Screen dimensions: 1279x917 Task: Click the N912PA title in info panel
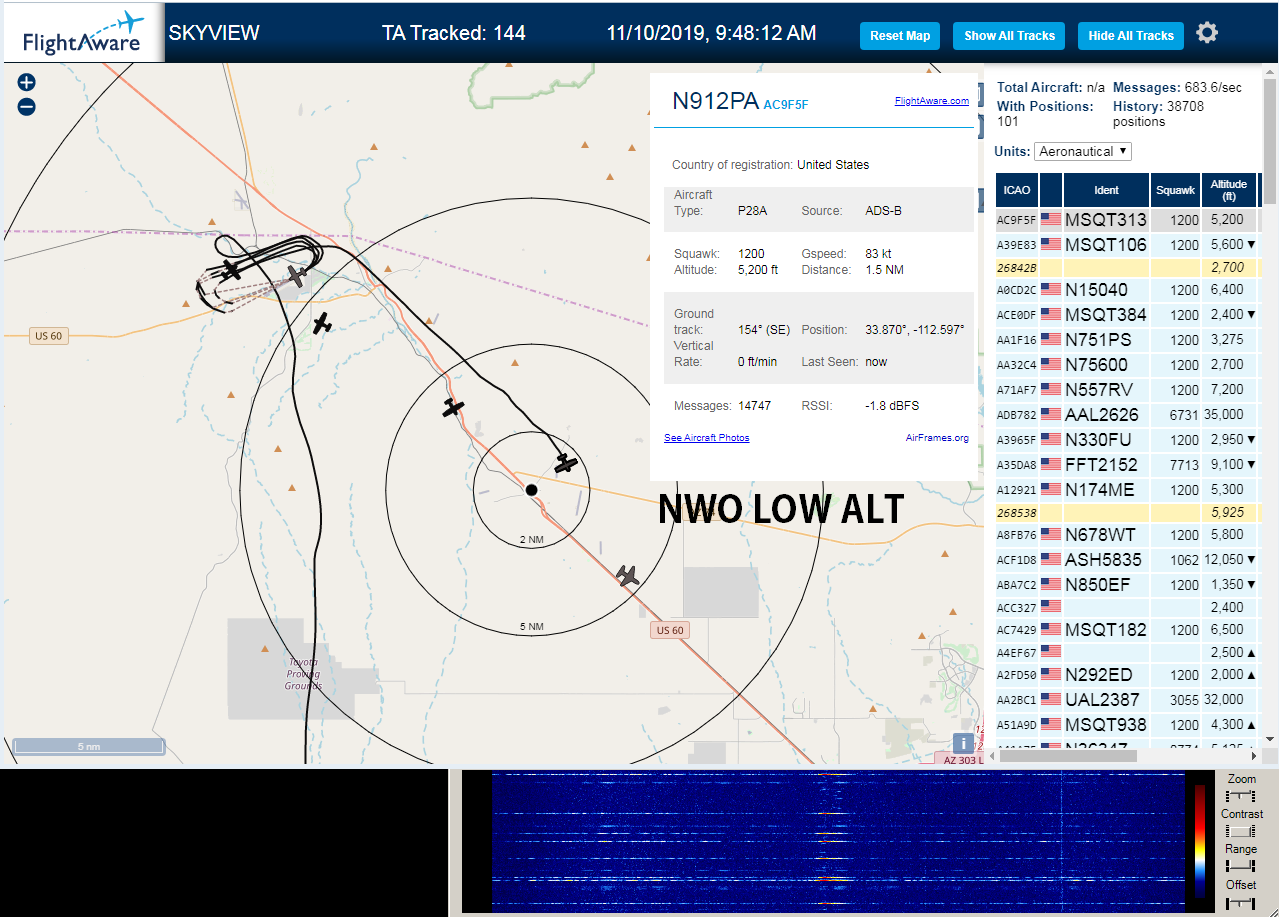[x=715, y=100]
